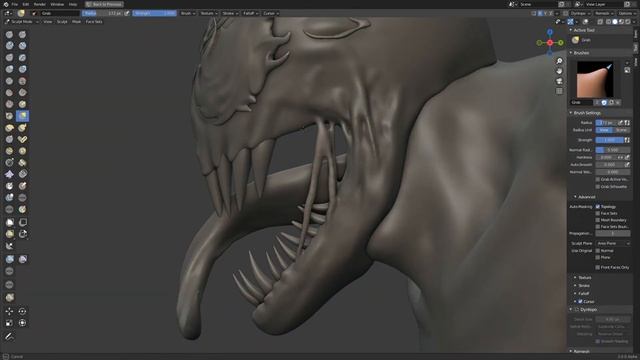Switch perspective/orthographic grid icon
This screenshot has width=640, height=360.
(x=559, y=91)
